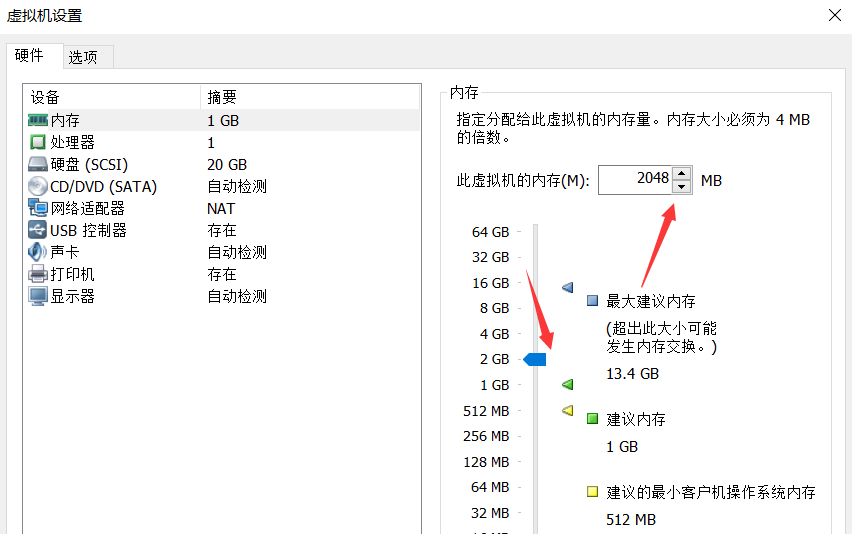This screenshot has height=534, width=852.
Task: Click the 4 GB scale label
Action: point(494,334)
